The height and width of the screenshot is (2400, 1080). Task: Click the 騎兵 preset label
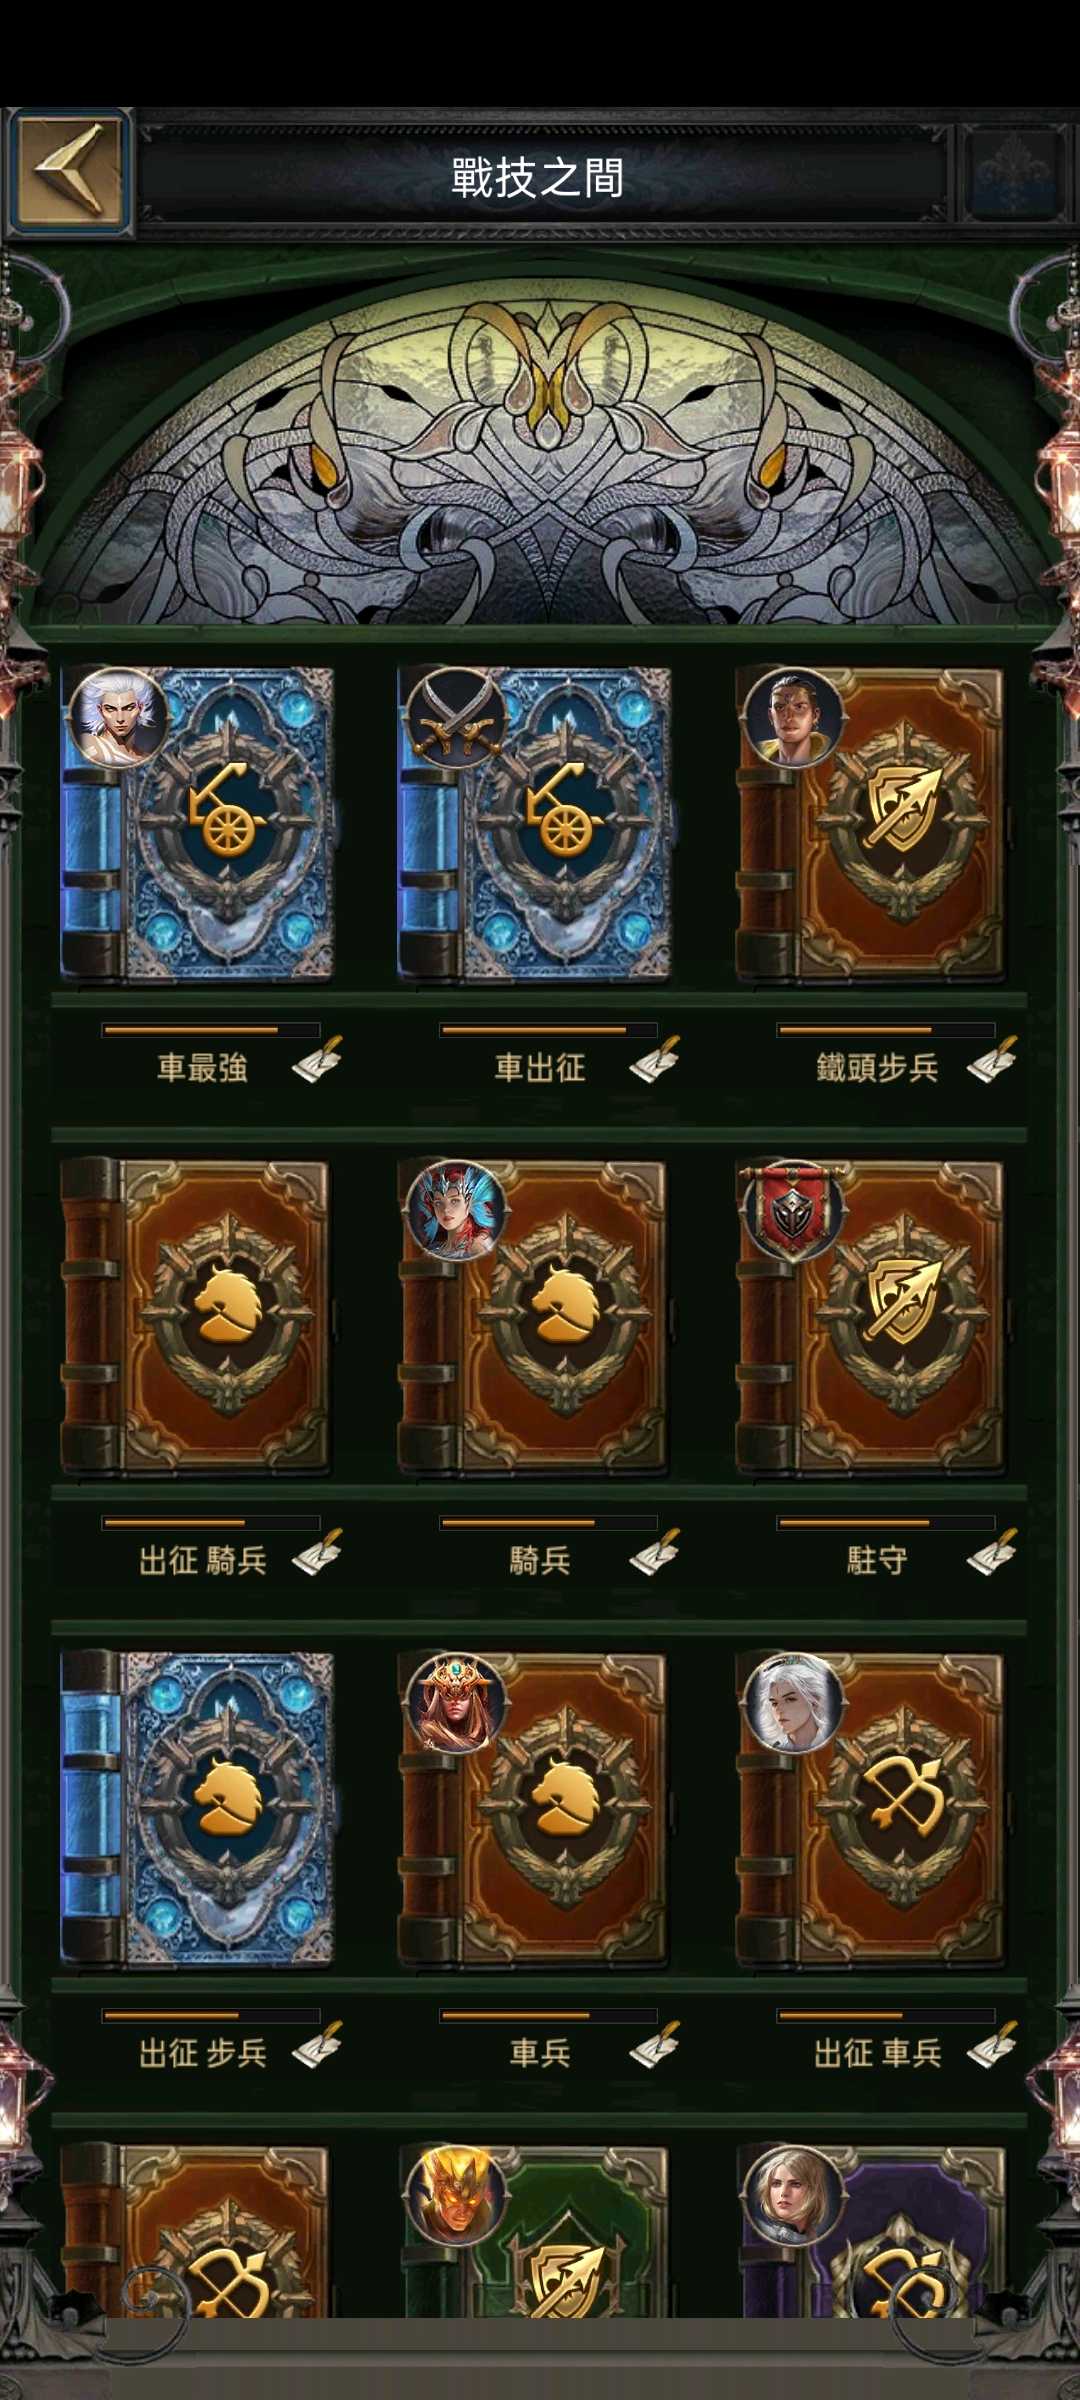click(x=540, y=1560)
